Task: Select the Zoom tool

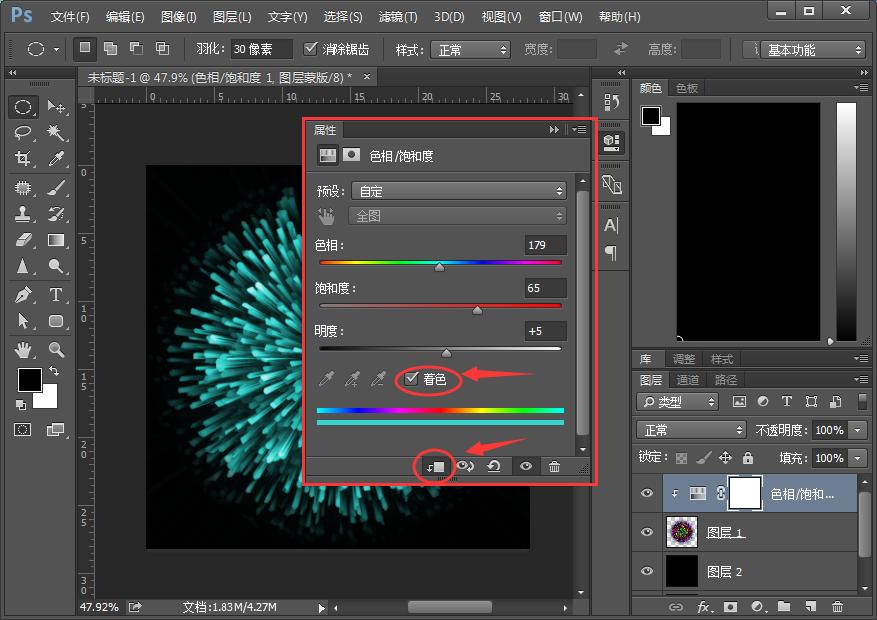Action: coord(56,350)
